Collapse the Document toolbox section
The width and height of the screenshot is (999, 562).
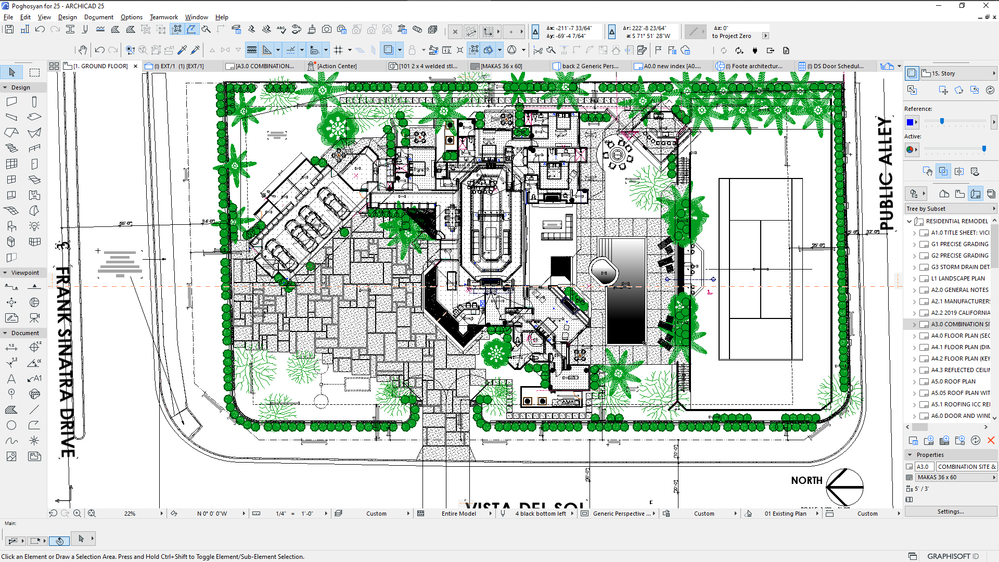(x=5, y=333)
